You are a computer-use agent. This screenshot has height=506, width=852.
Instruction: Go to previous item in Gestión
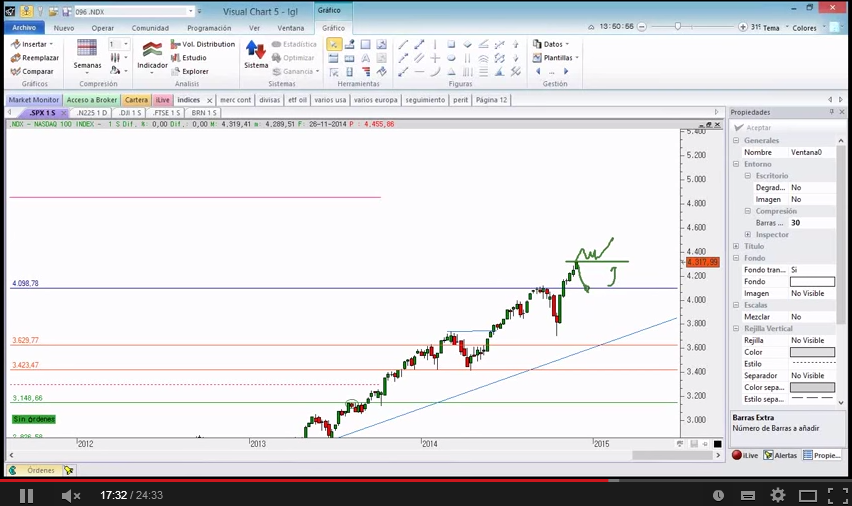[x=538, y=71]
